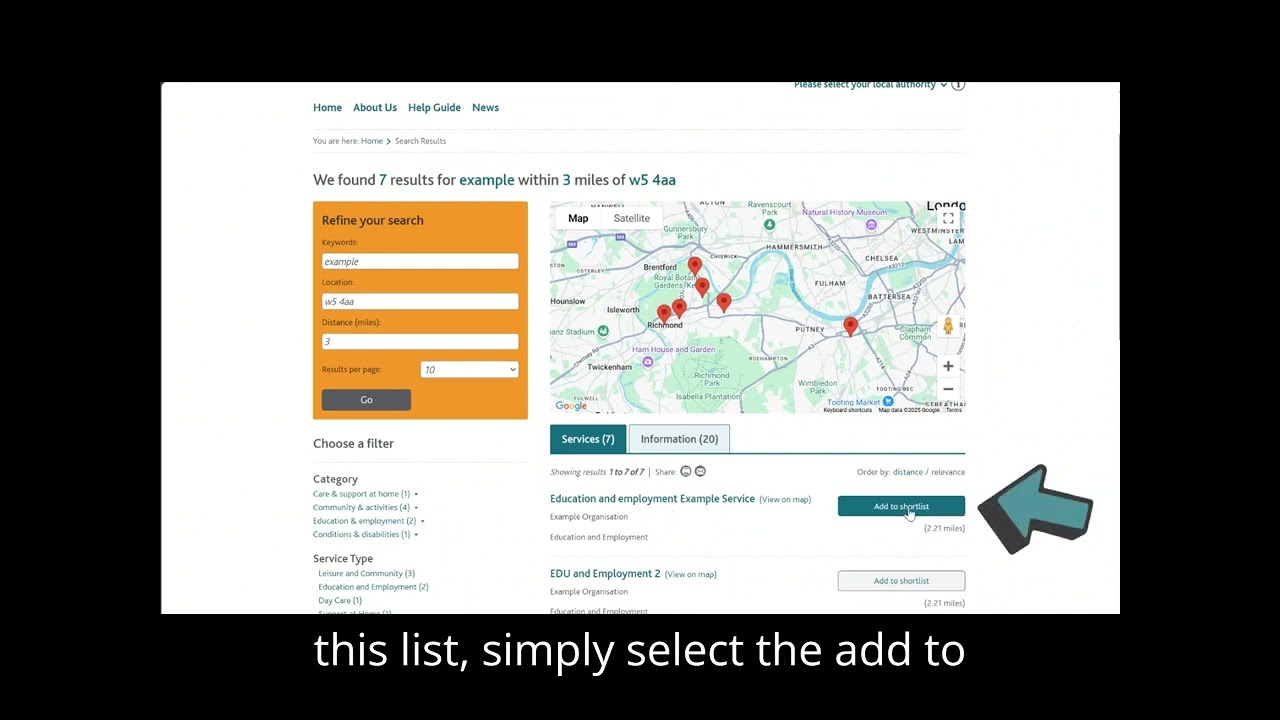Go to Home in navigation

click(327, 108)
